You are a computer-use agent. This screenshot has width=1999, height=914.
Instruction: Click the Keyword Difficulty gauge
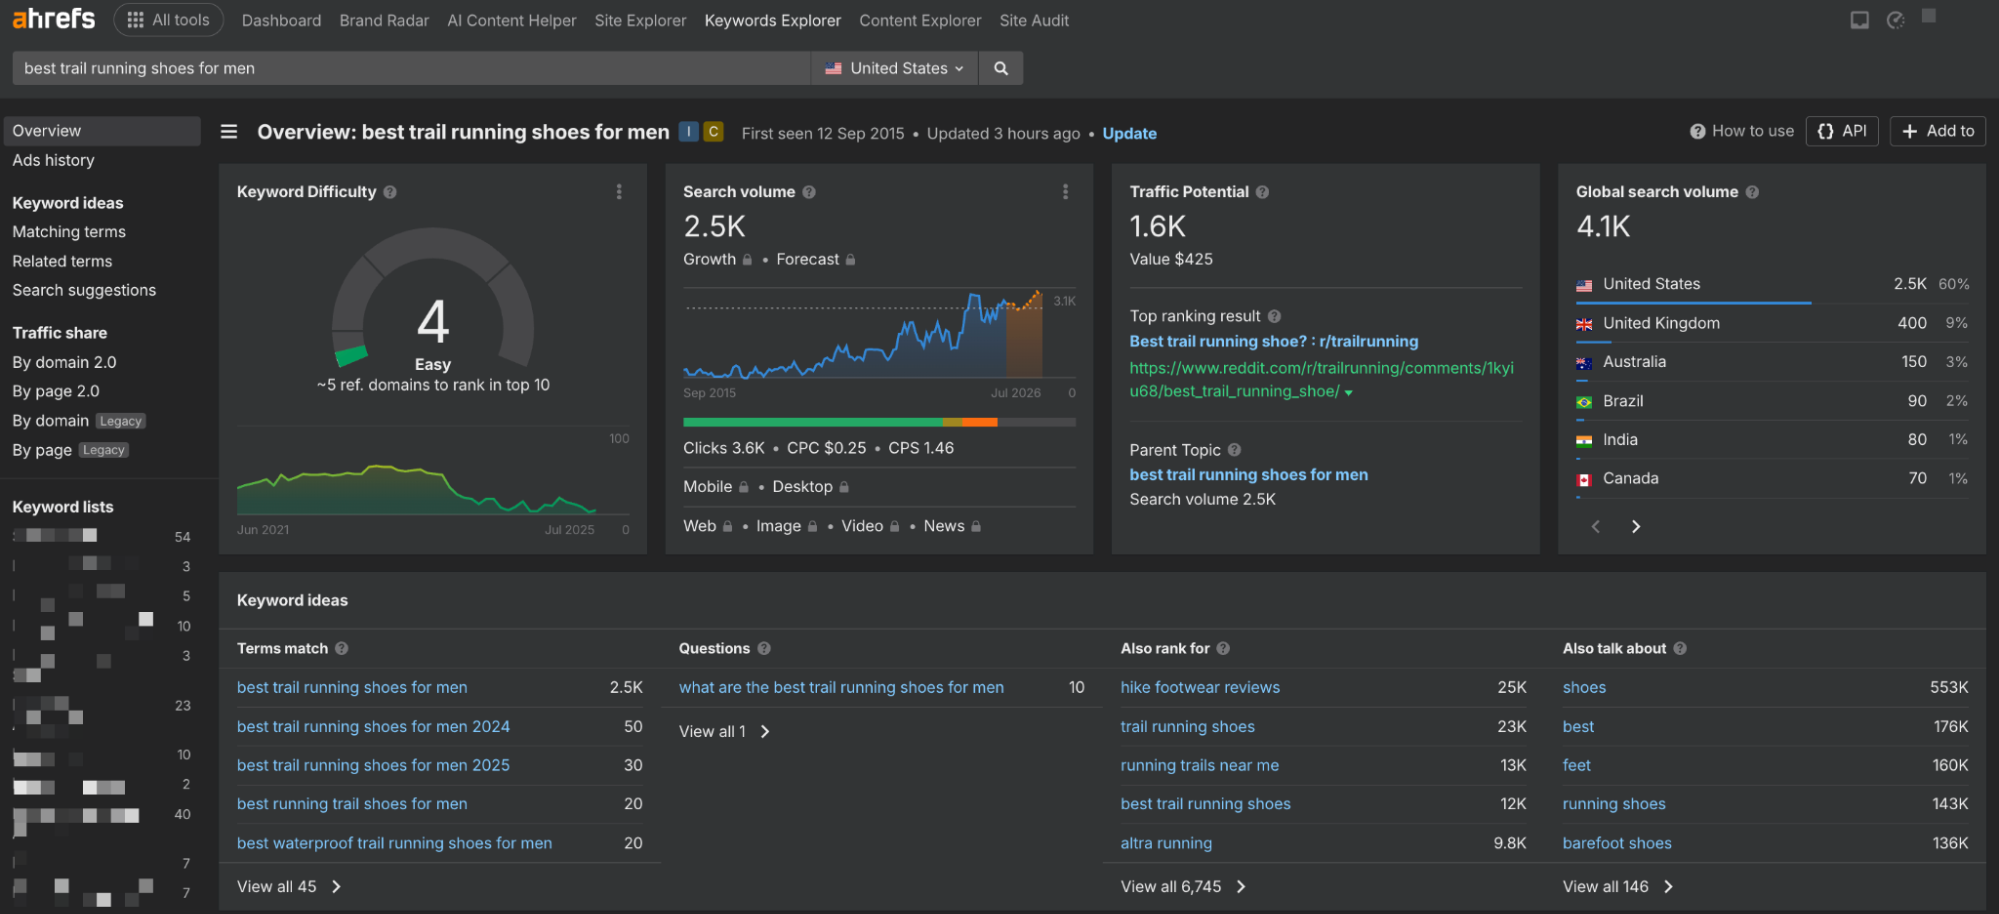(433, 297)
